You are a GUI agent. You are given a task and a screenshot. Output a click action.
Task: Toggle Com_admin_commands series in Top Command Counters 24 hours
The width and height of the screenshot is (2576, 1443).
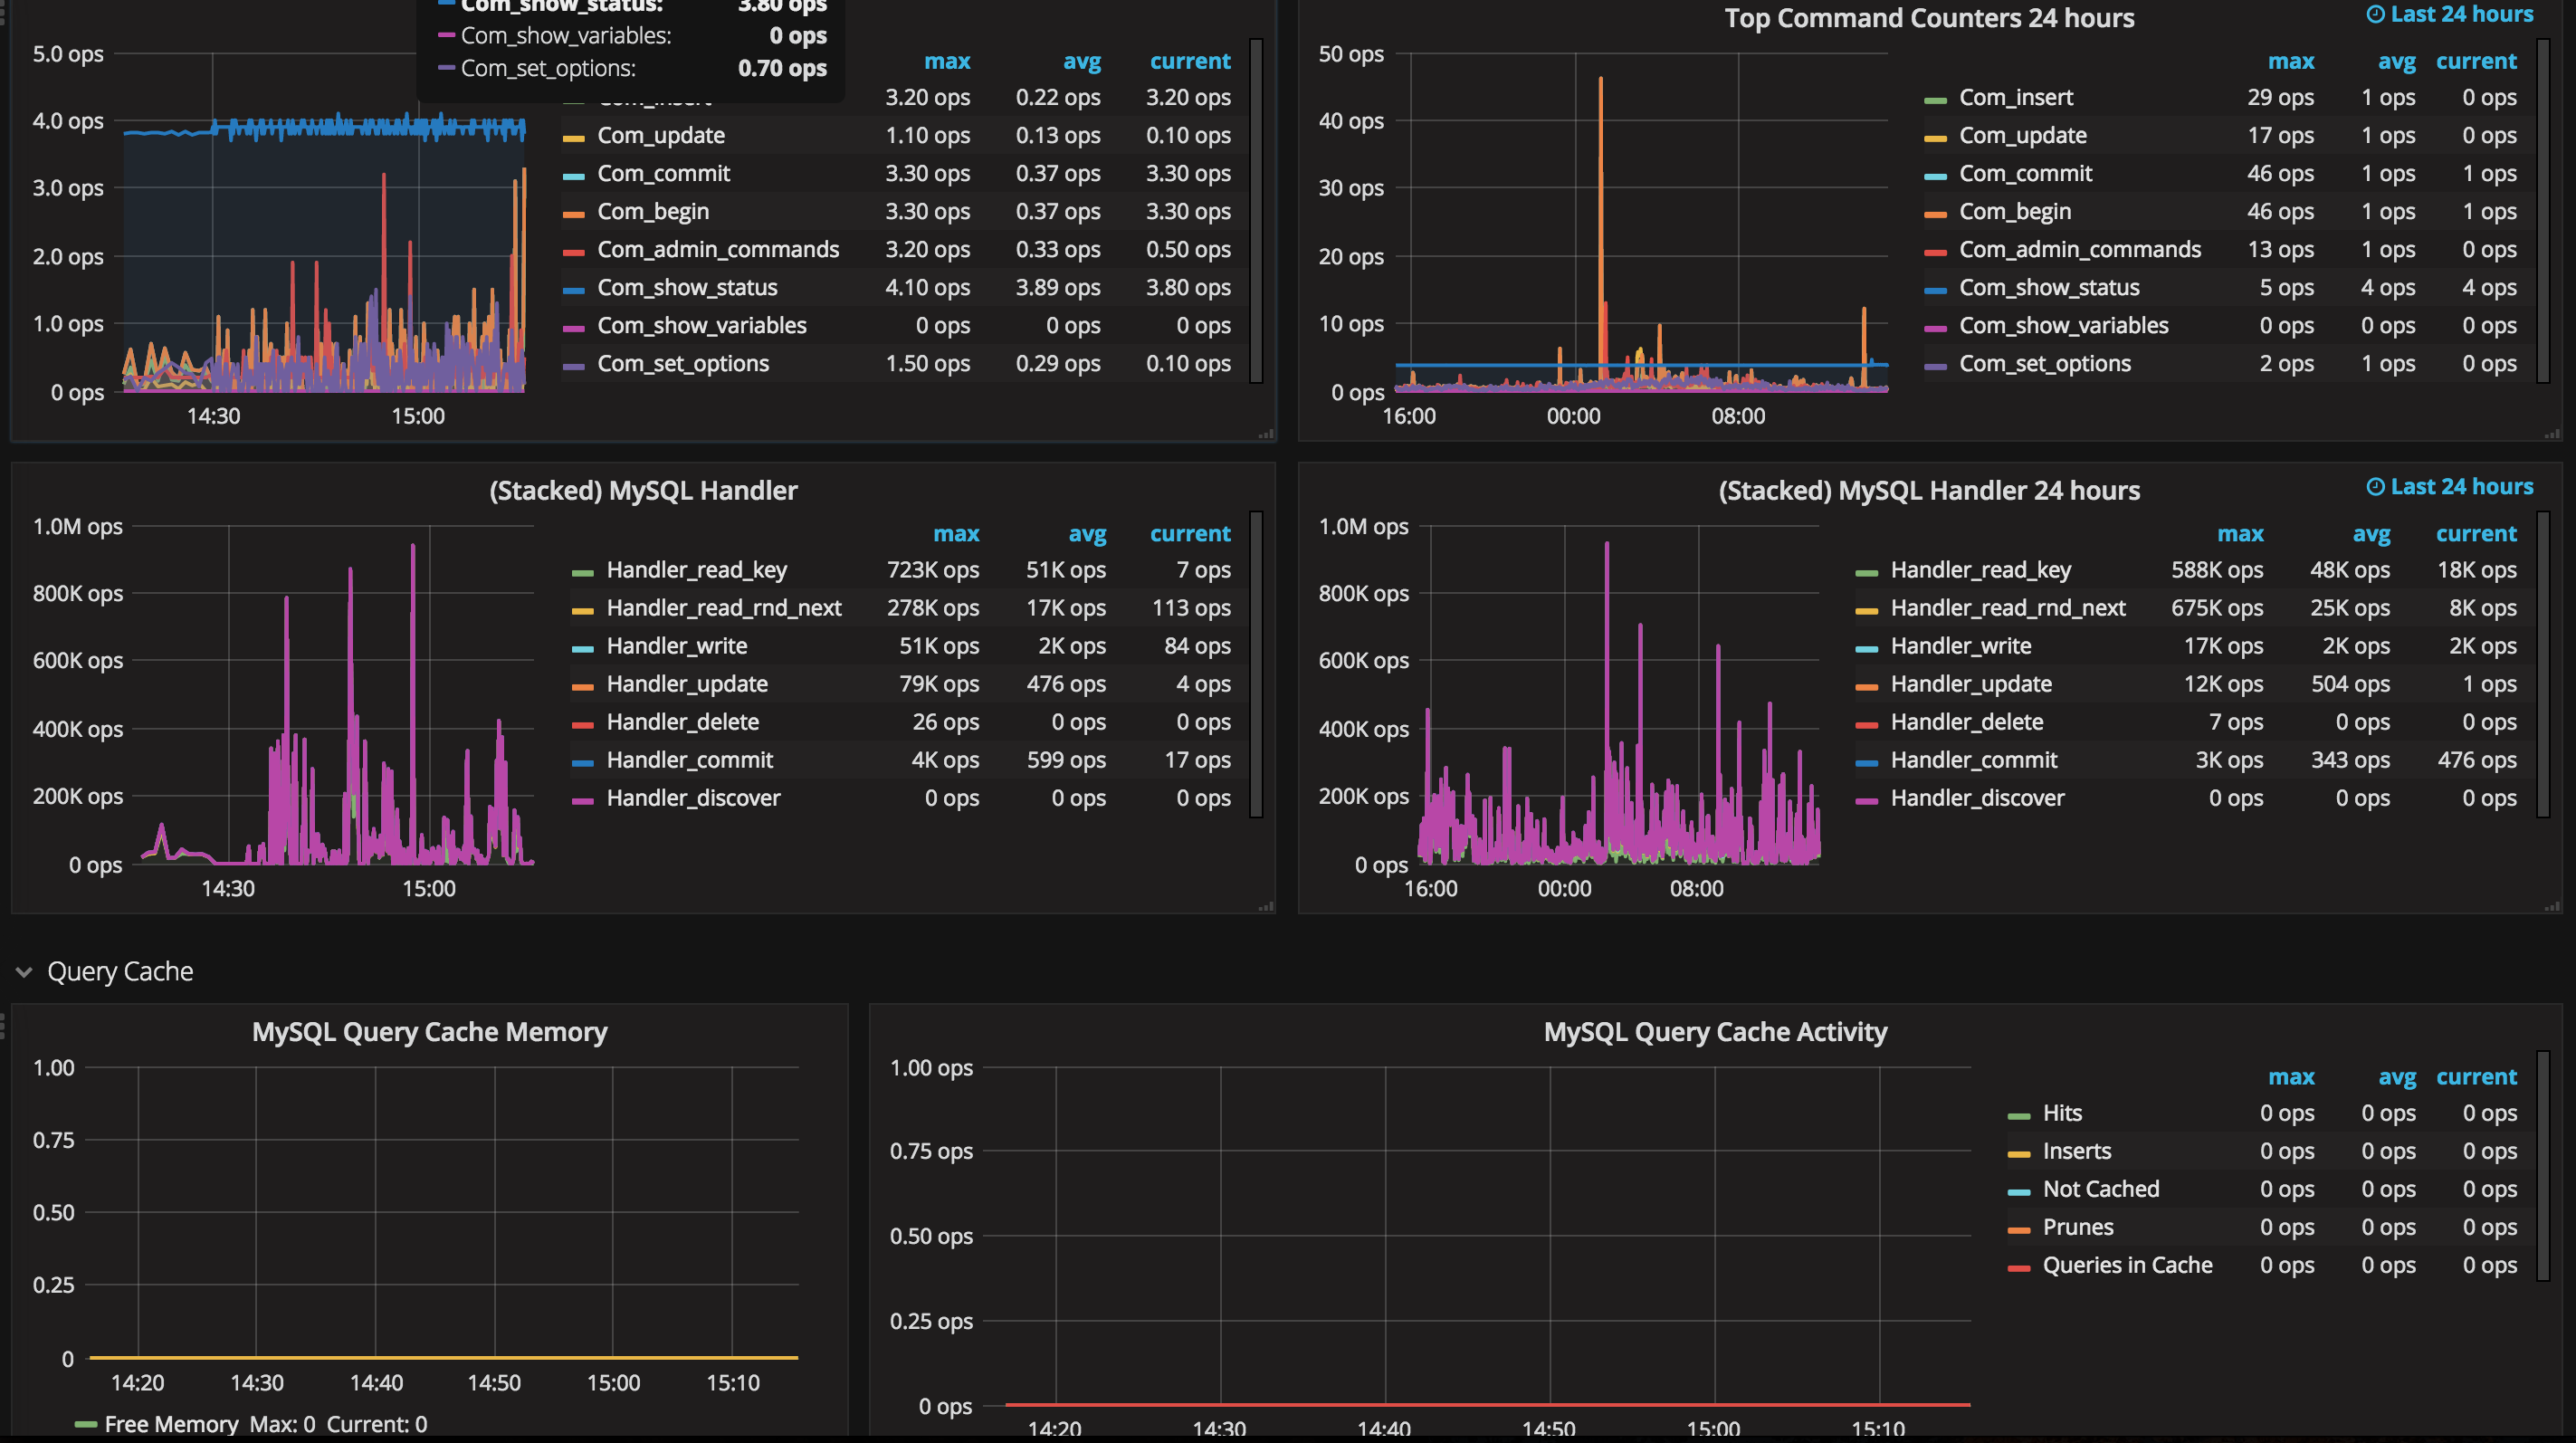coord(2079,250)
